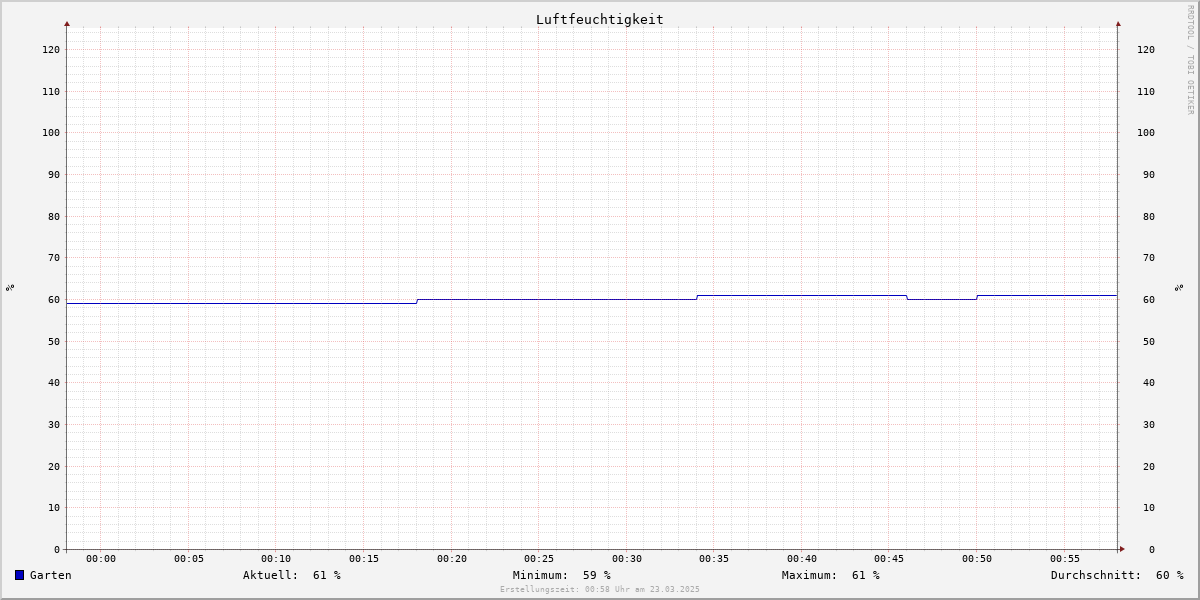
Task: Select the Maximum: 61 % value
Action: [x=831, y=575]
